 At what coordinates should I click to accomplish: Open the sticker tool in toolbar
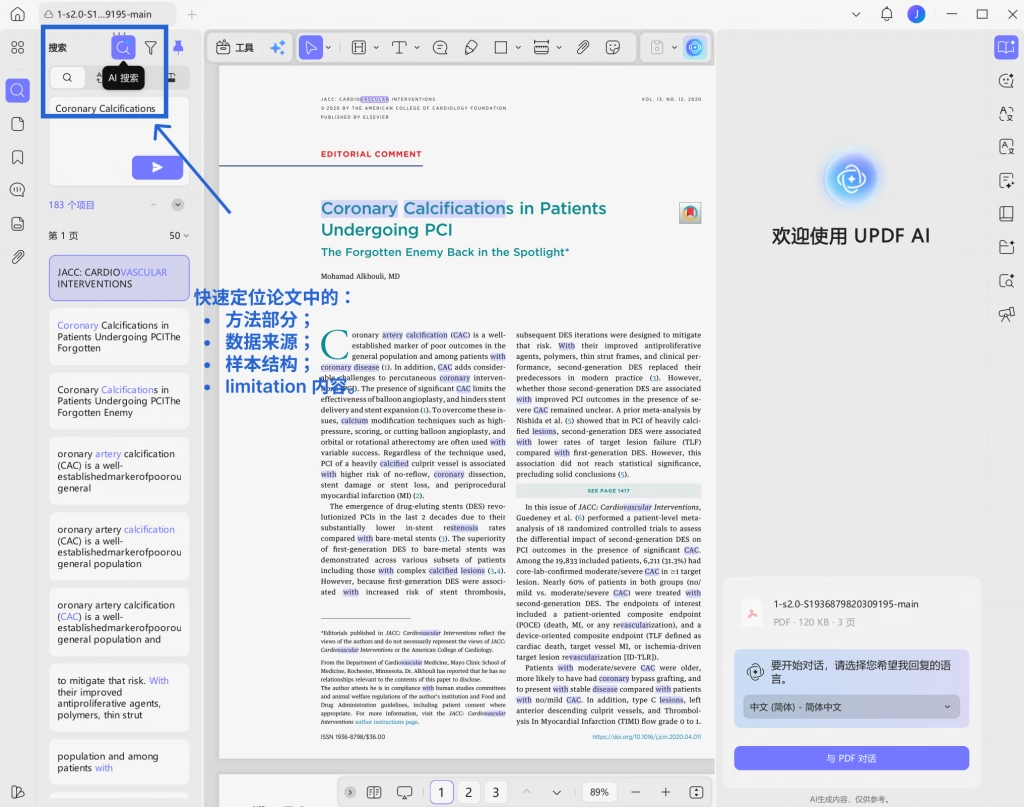pyautogui.click(x=613, y=47)
